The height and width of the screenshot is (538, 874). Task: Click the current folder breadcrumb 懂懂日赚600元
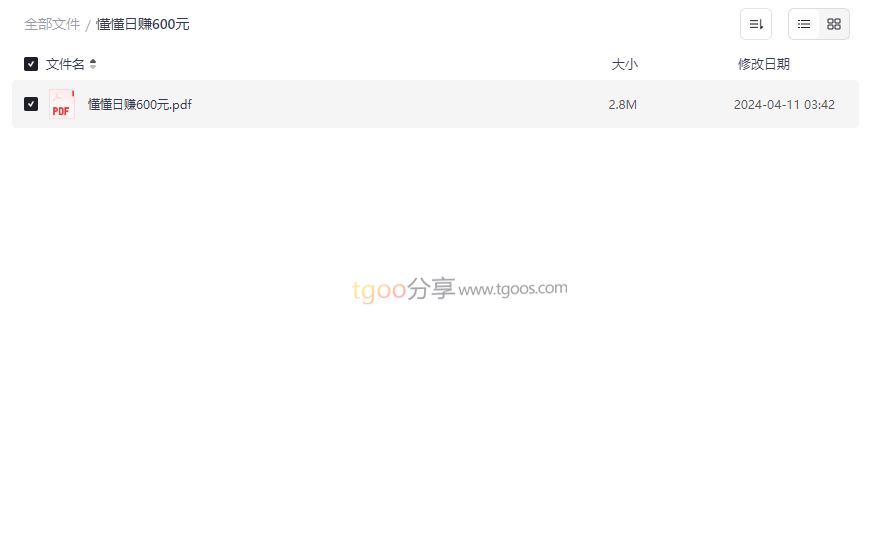click(143, 25)
